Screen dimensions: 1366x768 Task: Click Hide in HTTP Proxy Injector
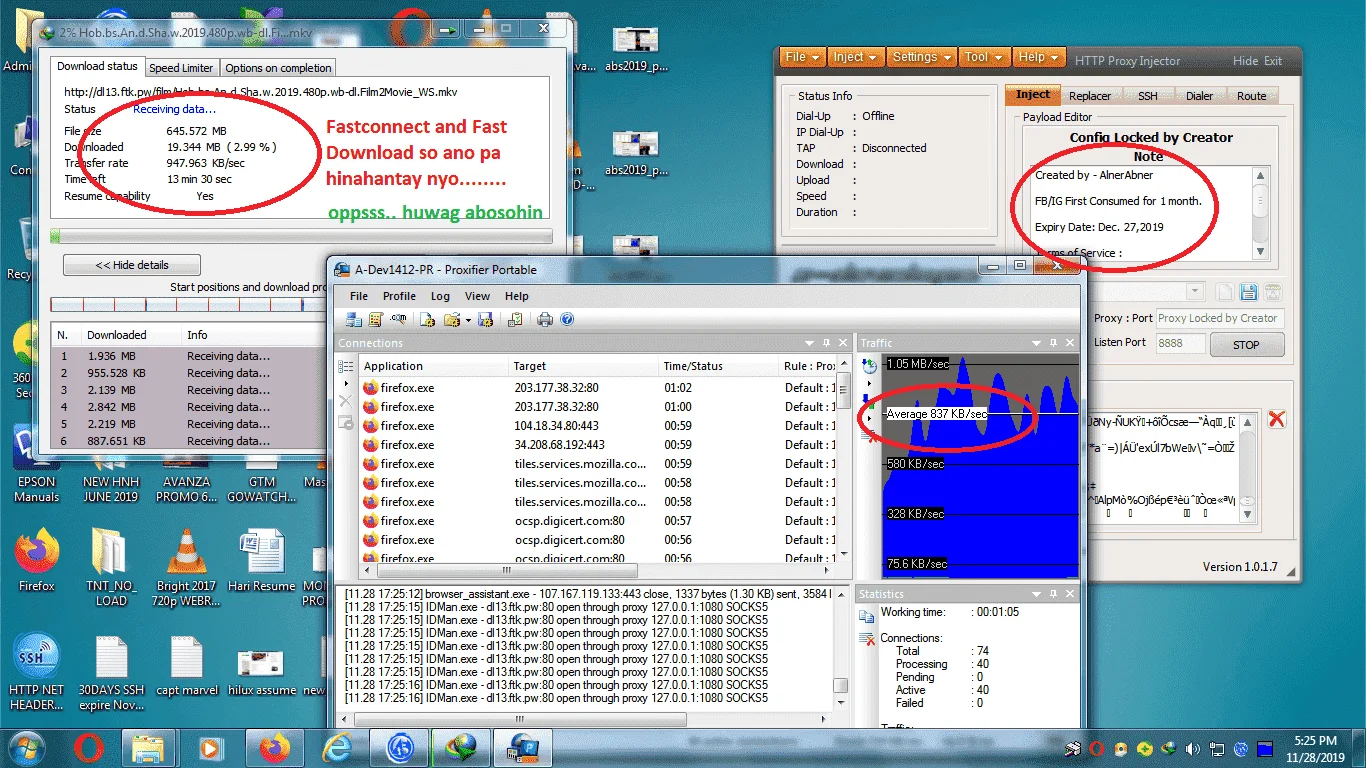(1245, 61)
